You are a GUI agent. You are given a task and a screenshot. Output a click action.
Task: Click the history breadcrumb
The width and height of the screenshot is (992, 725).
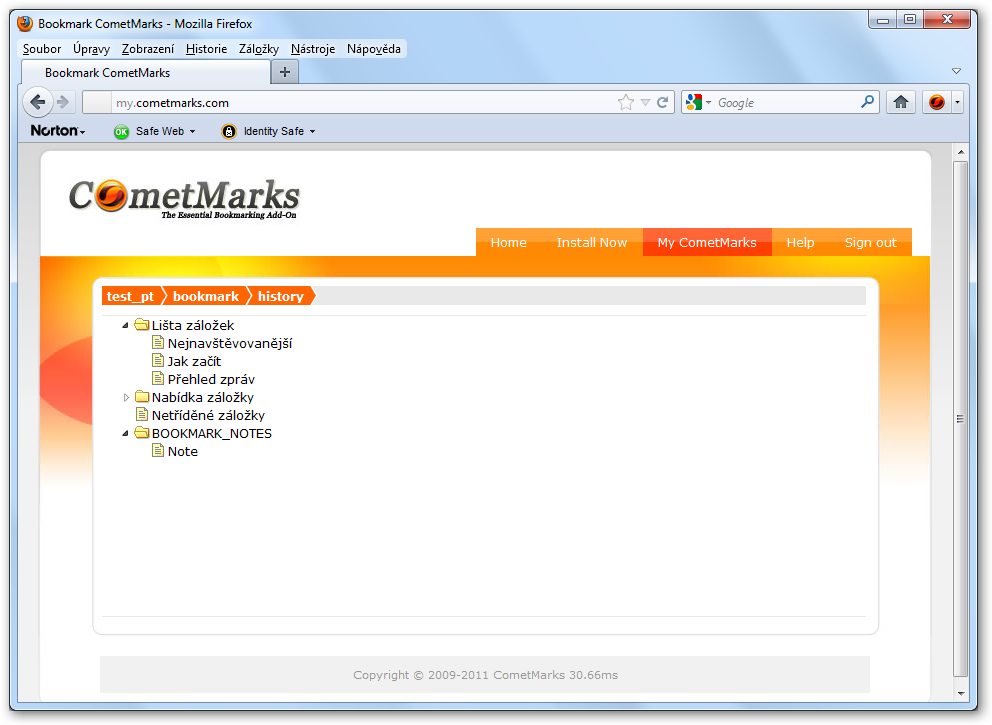281,296
